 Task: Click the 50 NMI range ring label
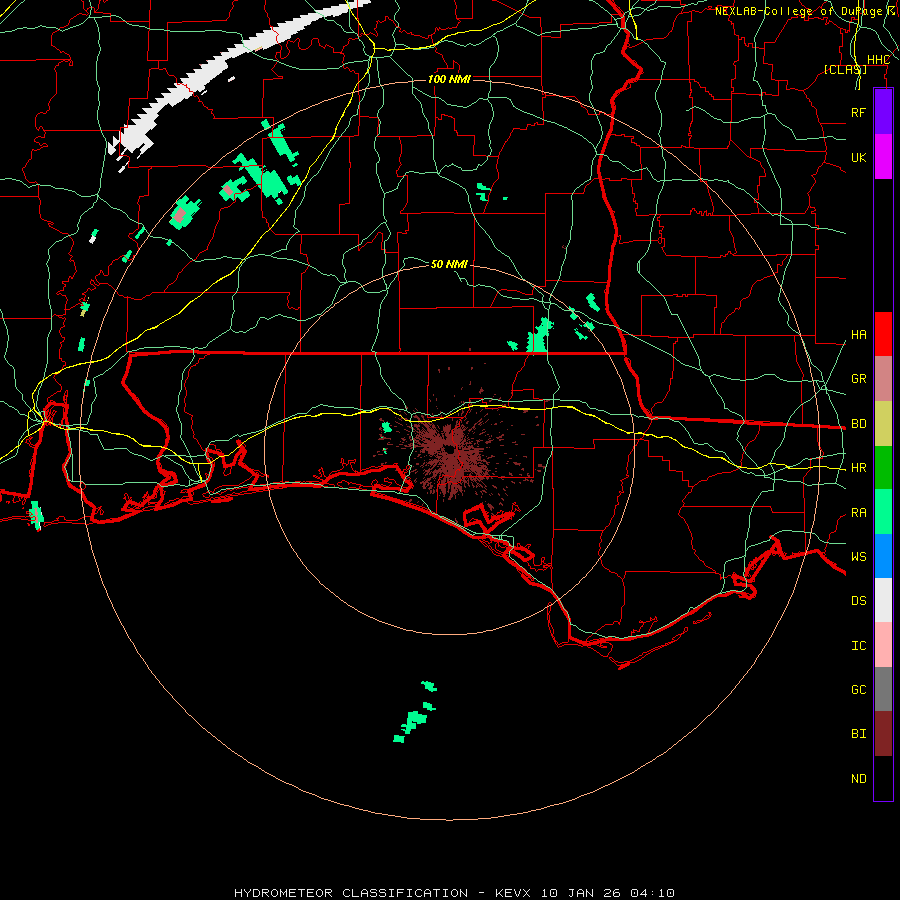tap(449, 264)
